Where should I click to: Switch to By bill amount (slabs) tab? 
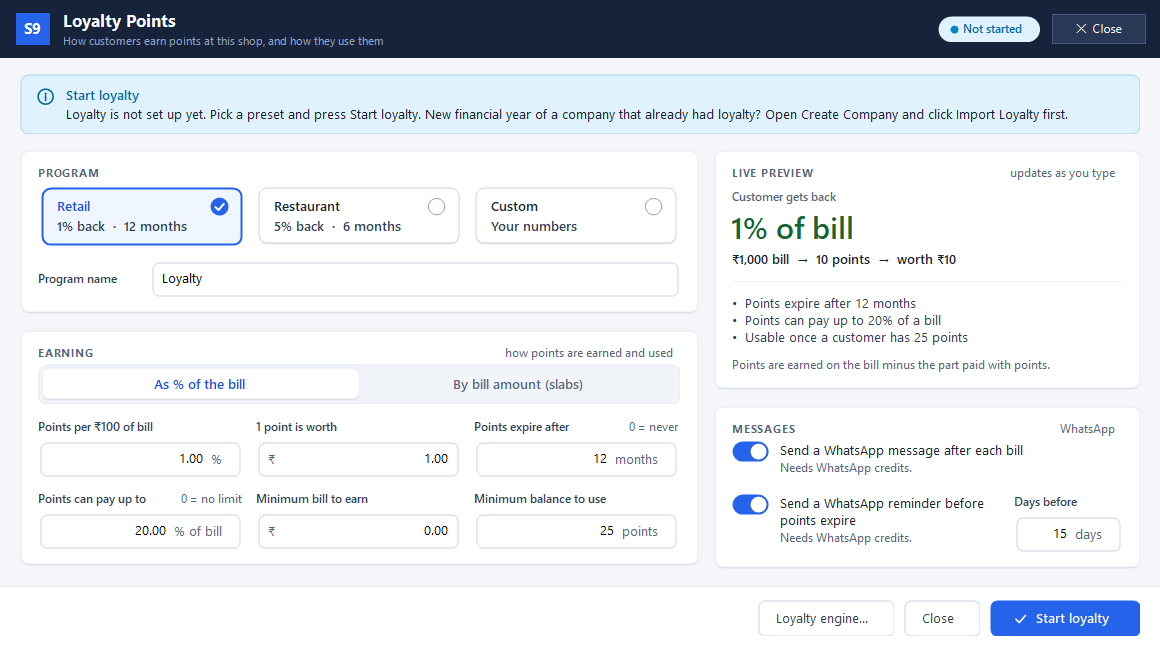518,385
